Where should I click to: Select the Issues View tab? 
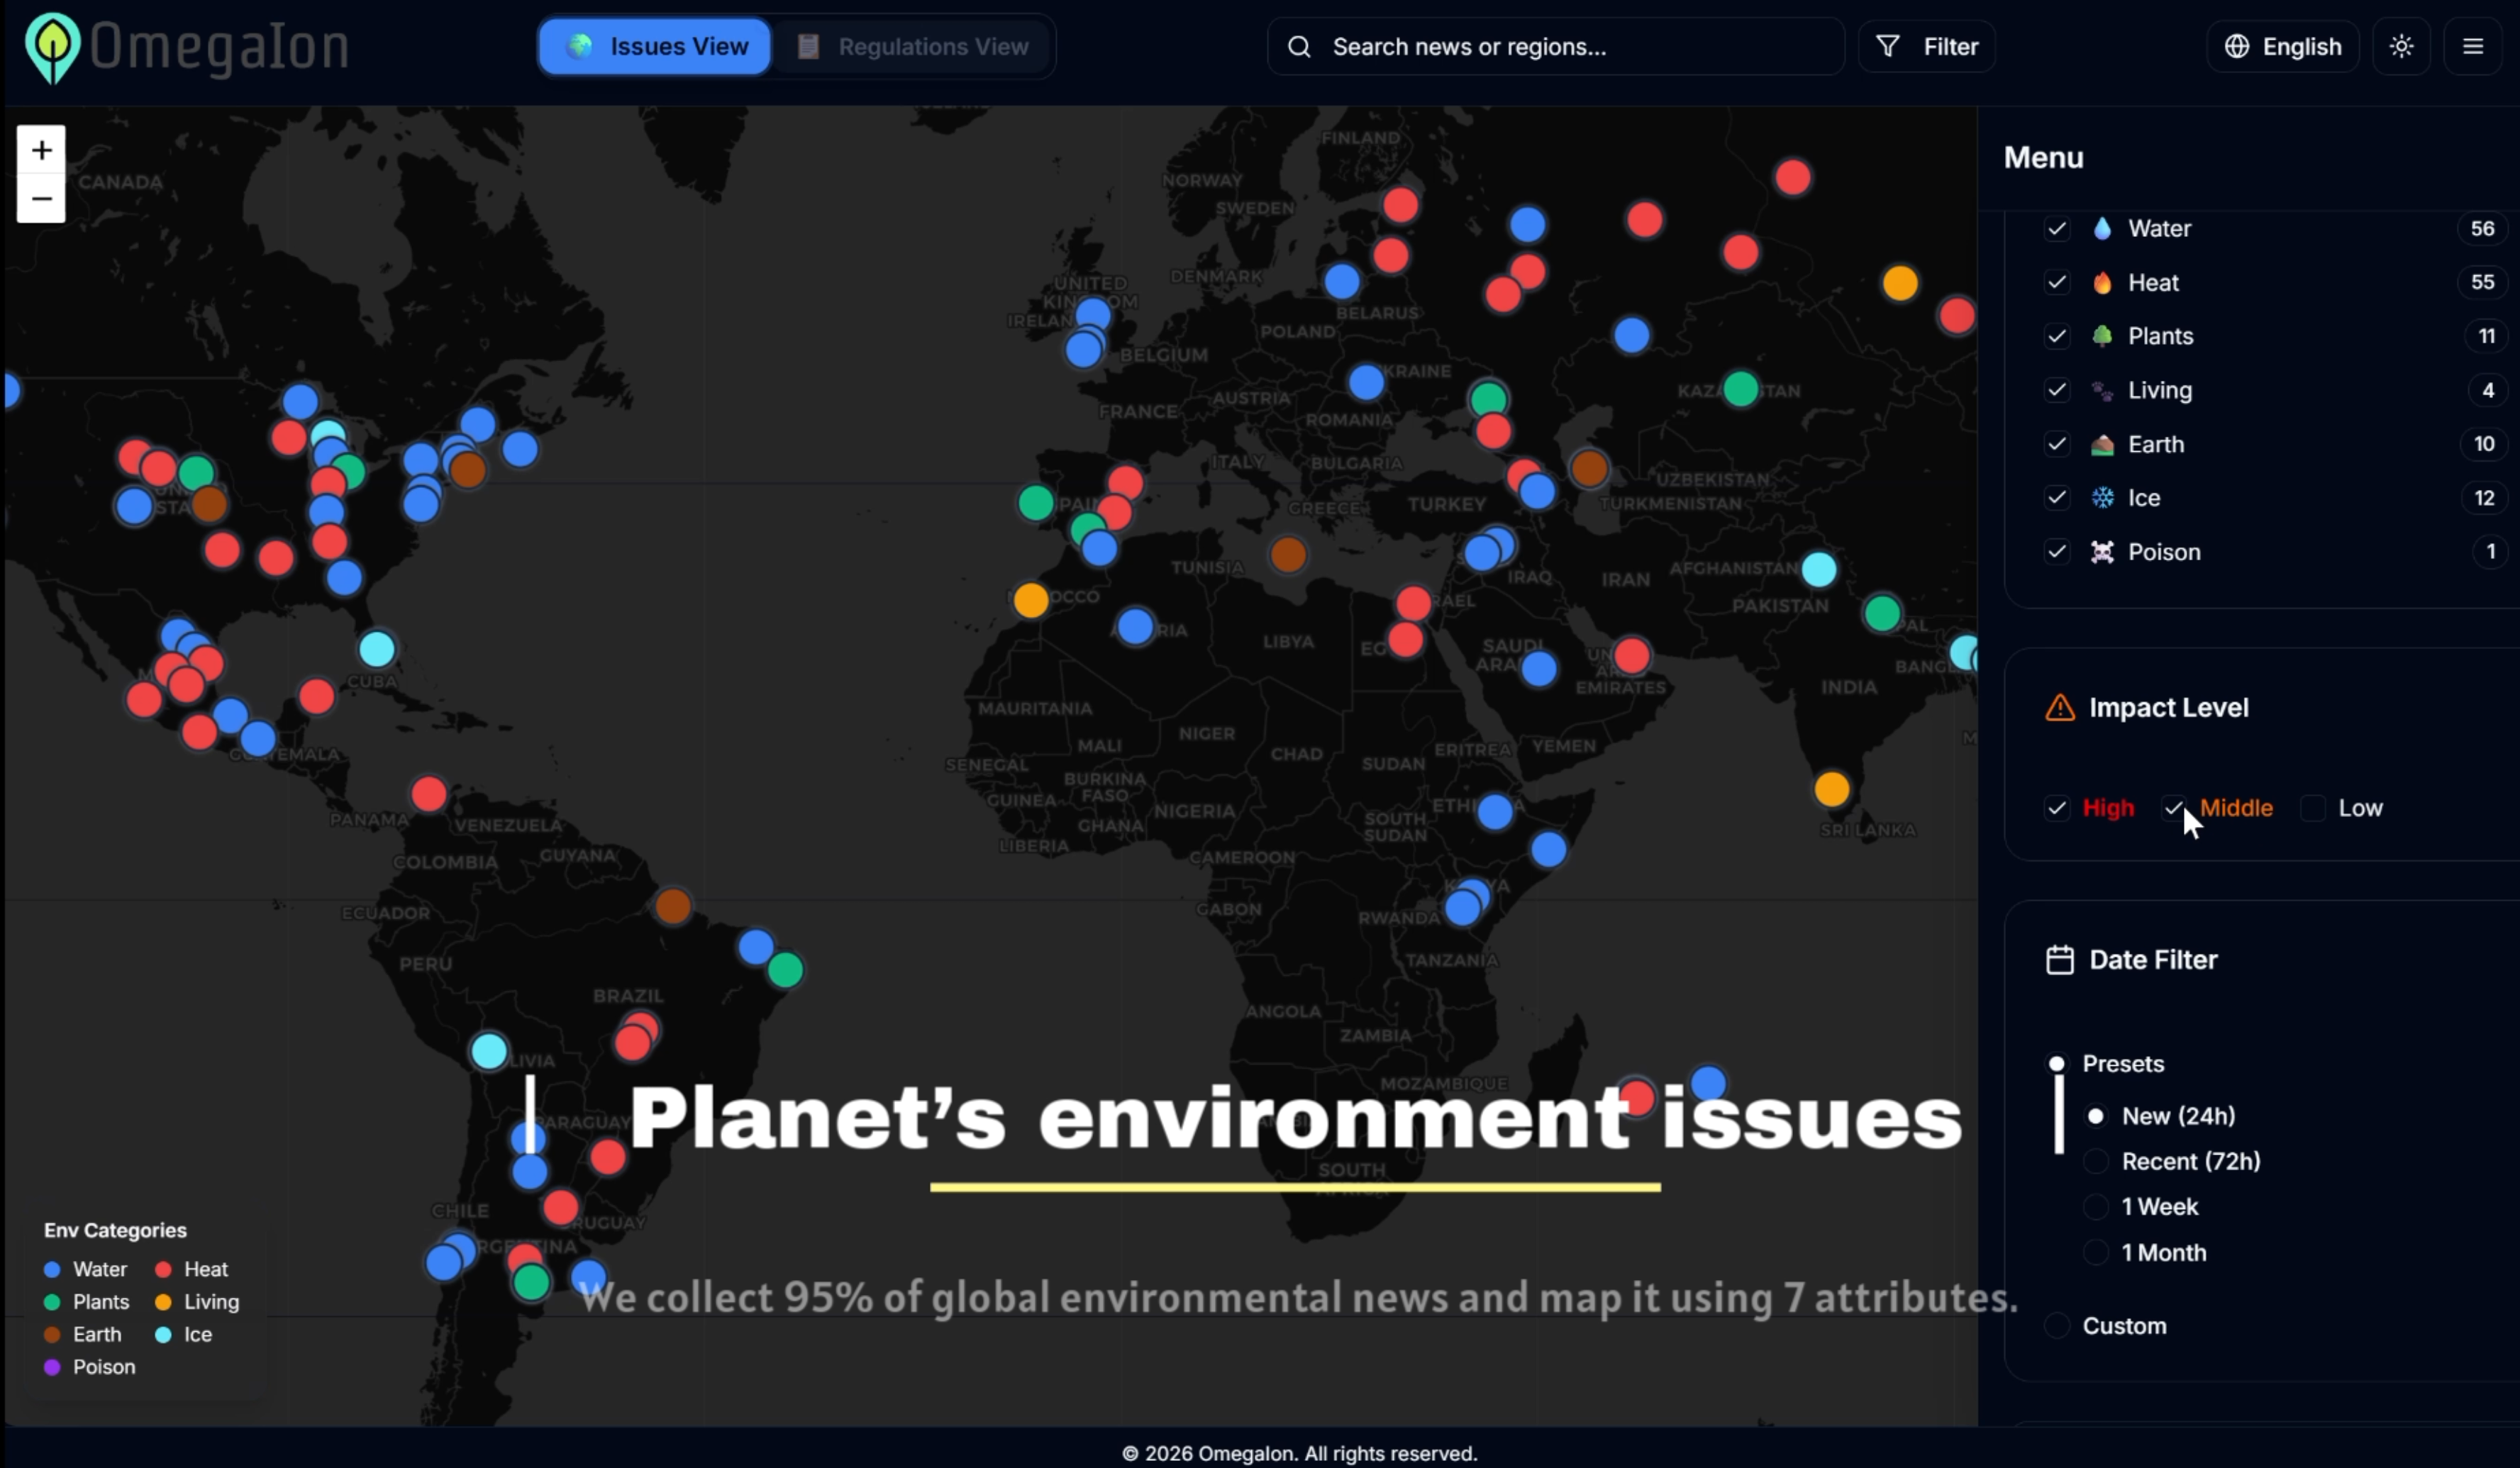(x=655, y=47)
